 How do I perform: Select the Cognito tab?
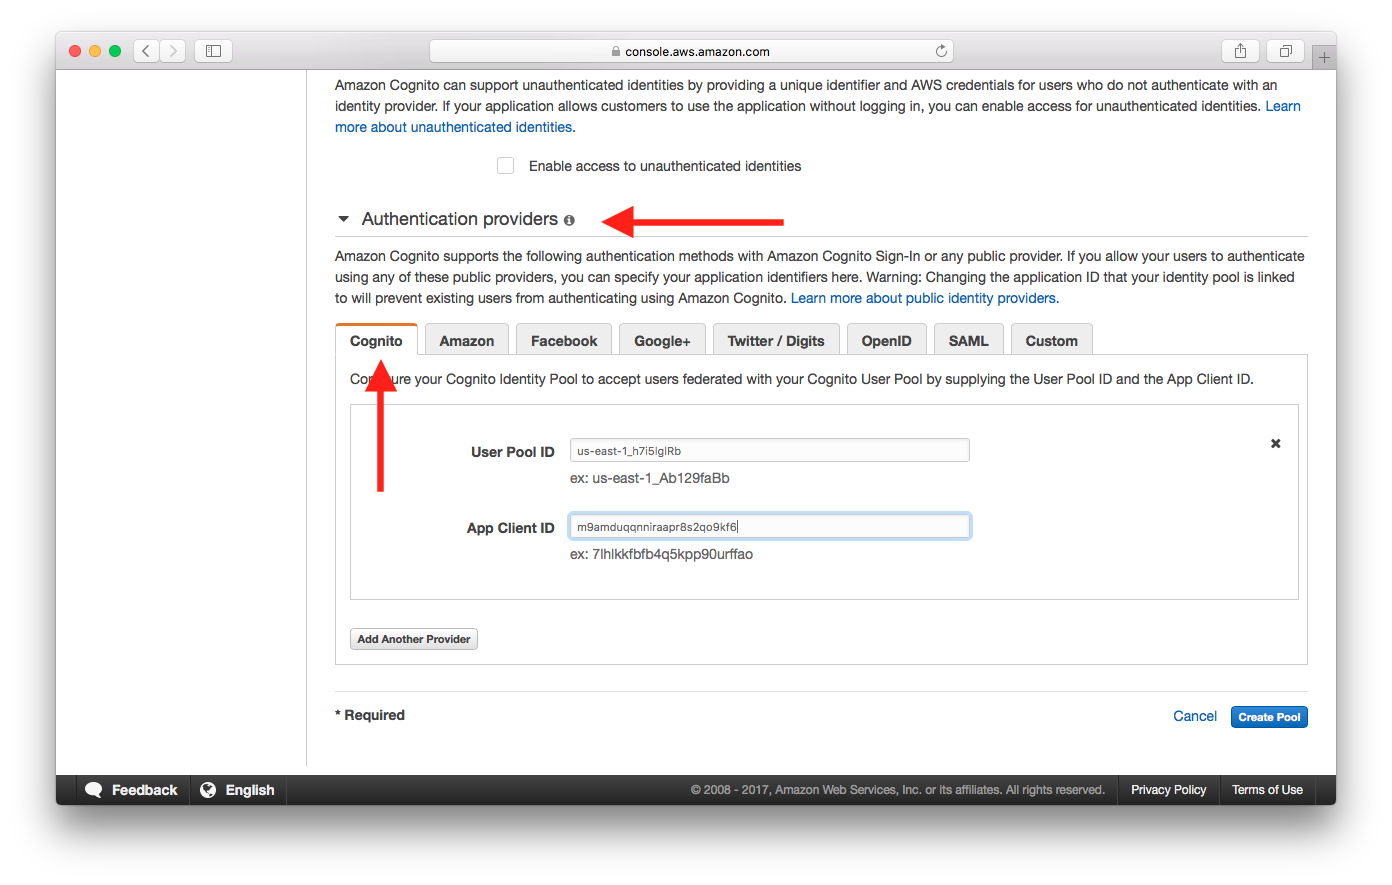coord(376,340)
